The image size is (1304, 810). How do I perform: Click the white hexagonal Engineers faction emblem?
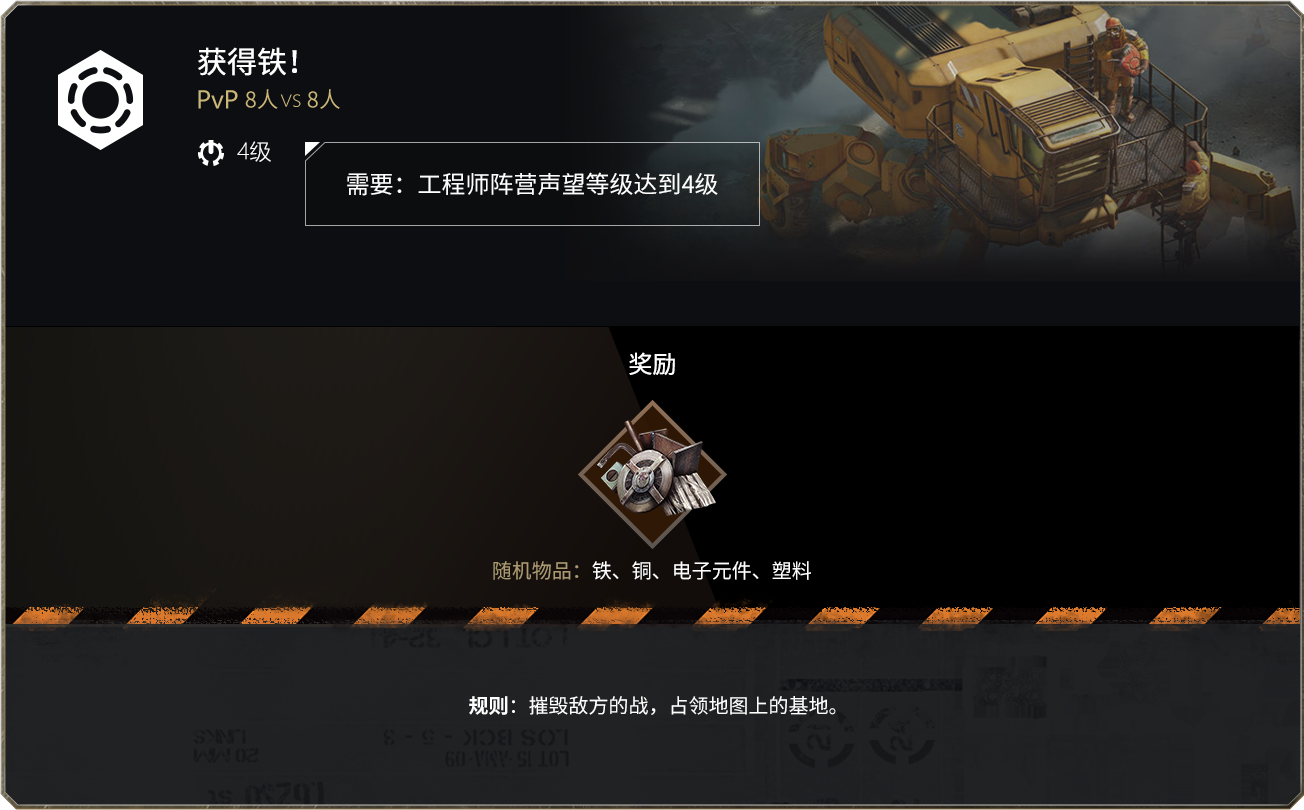tap(100, 98)
